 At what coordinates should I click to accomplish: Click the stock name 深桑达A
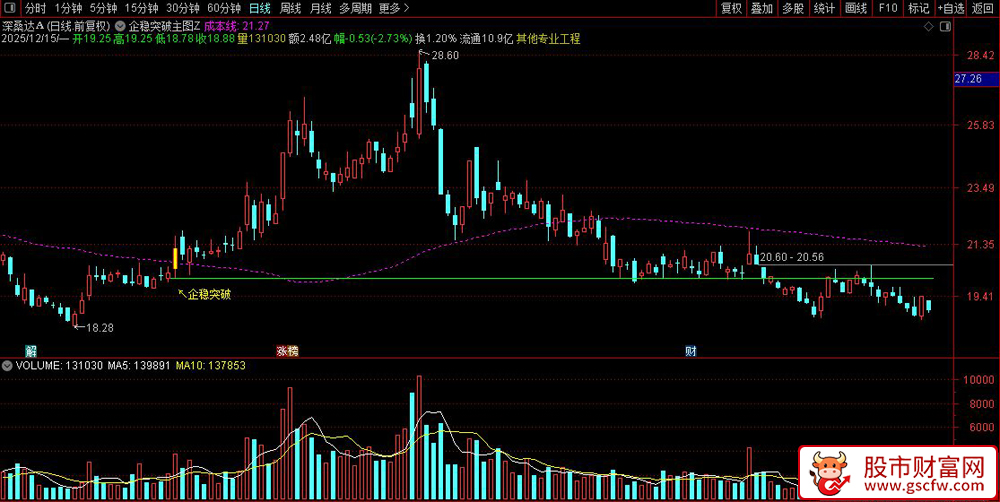tap(22, 27)
